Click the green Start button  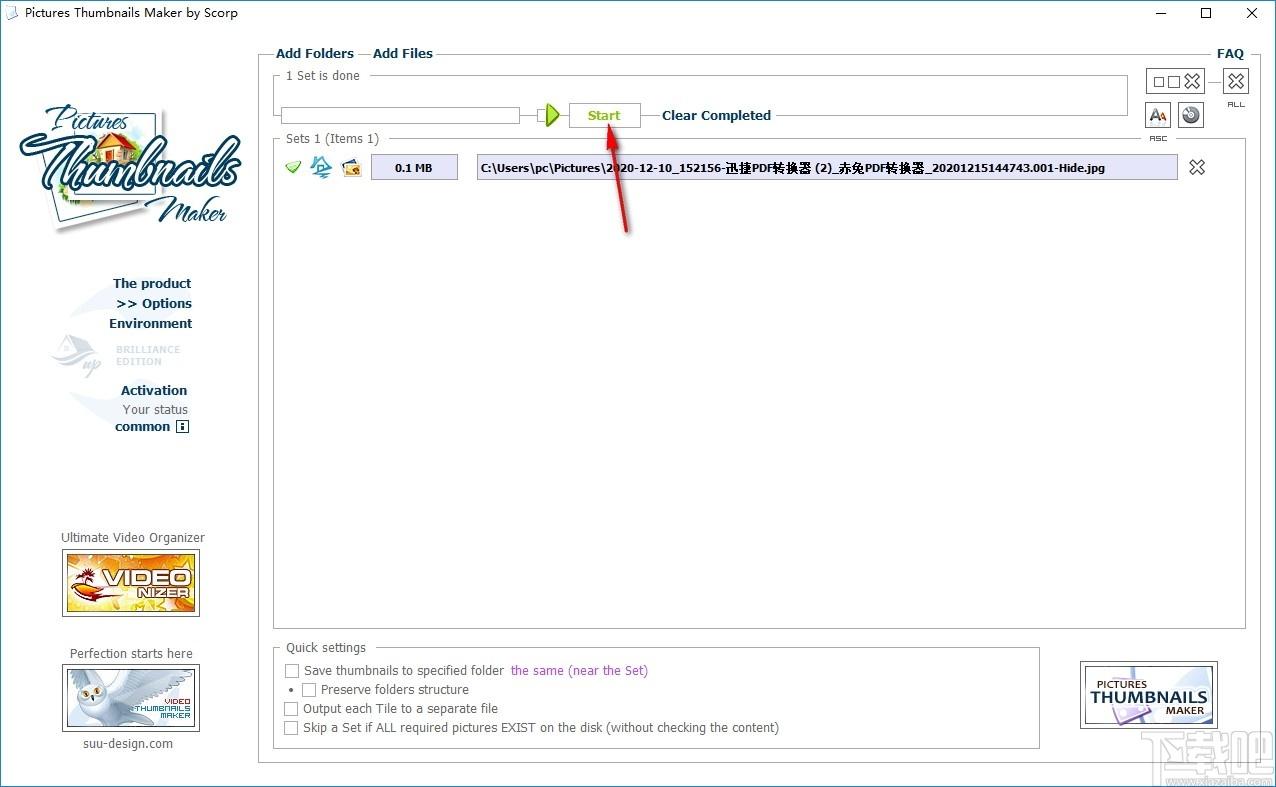(604, 115)
